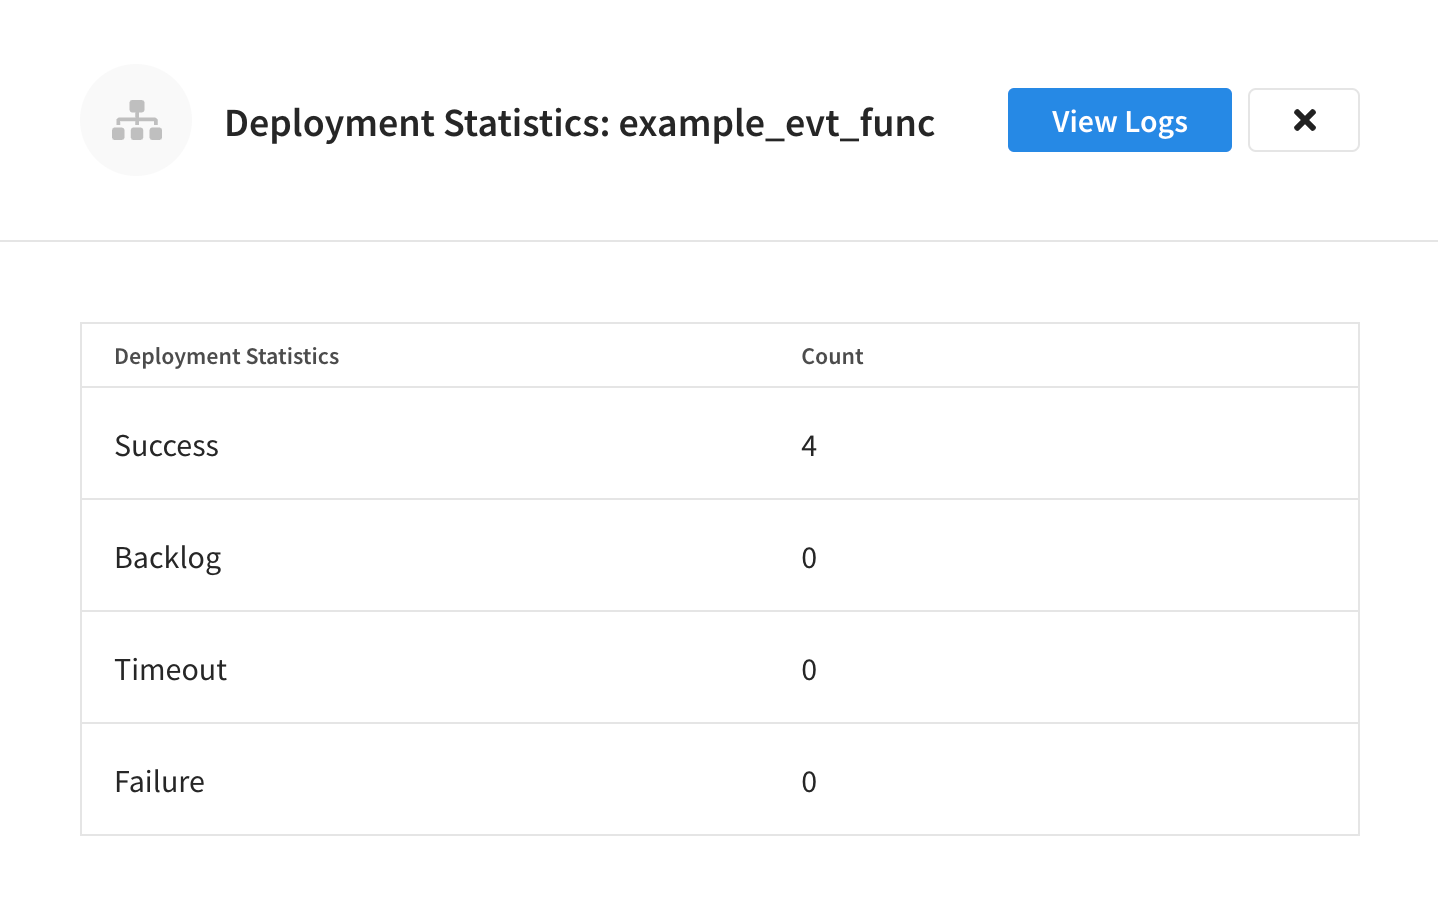Click the Timeout row label
This screenshot has width=1438, height=900.
tap(170, 669)
